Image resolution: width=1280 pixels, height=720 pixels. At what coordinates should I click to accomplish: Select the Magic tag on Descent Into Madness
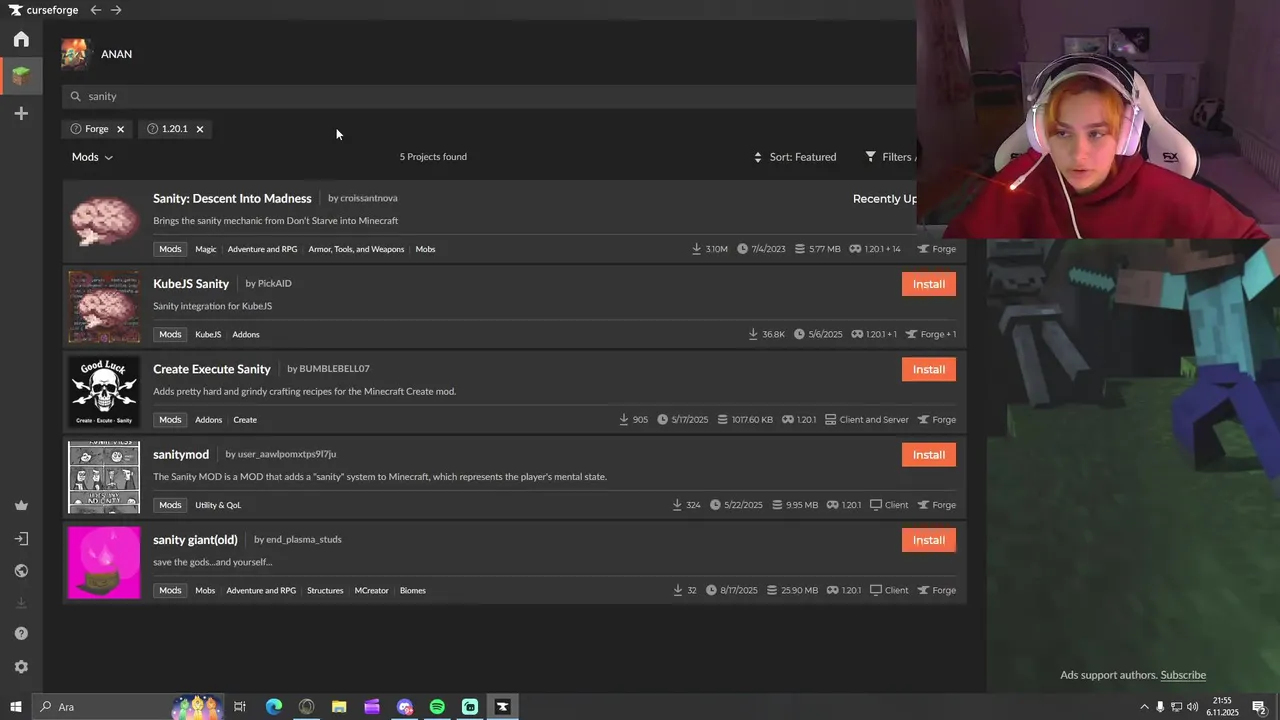pyautogui.click(x=205, y=249)
